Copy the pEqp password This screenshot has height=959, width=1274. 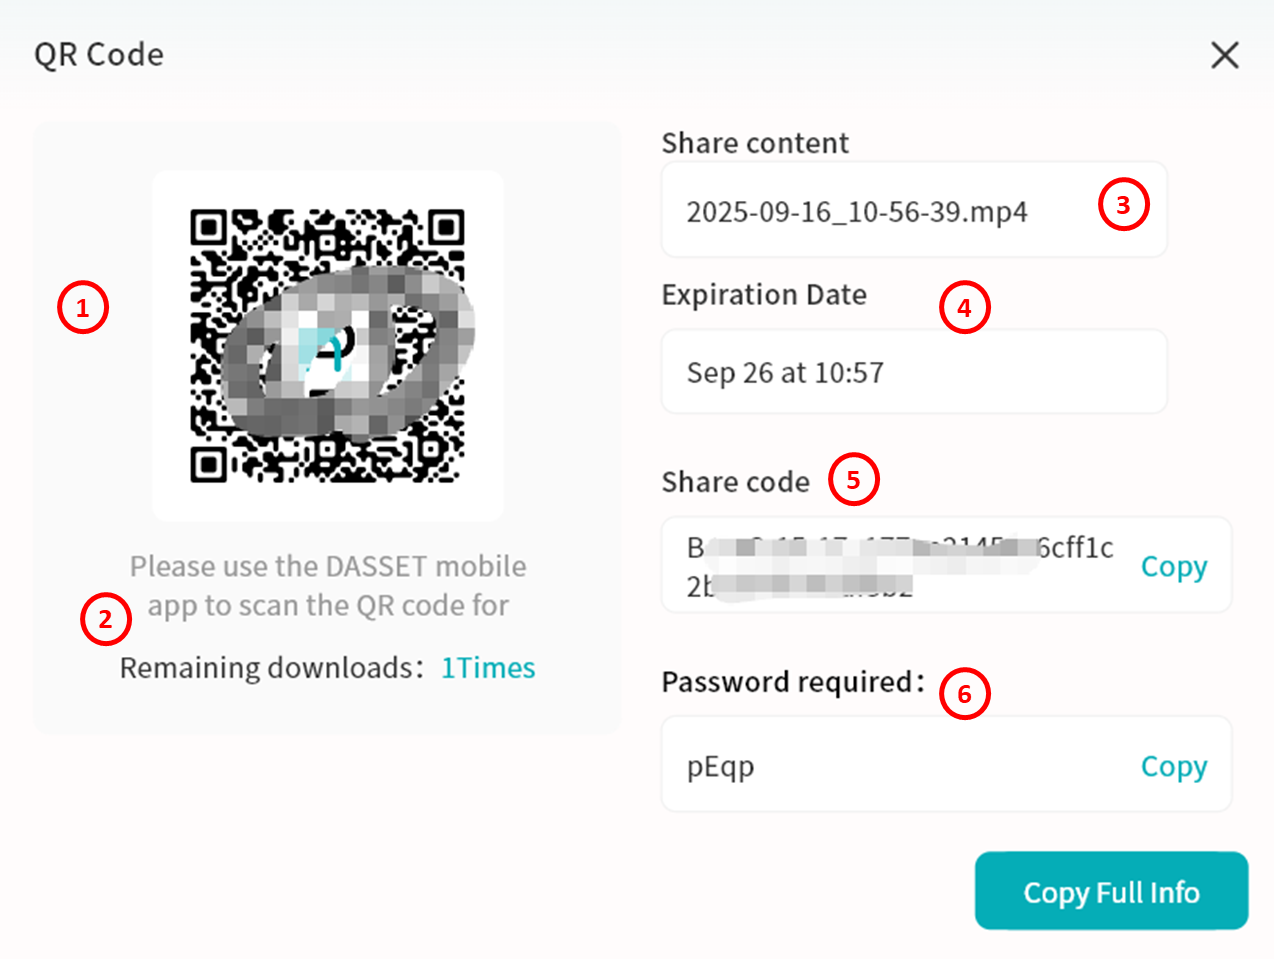pos(1174,767)
